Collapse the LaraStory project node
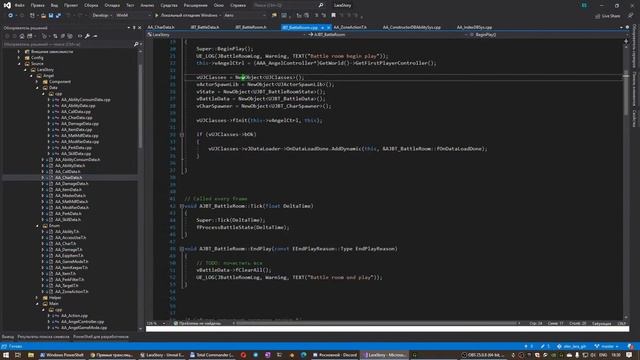640x360 pixels. [25, 70]
